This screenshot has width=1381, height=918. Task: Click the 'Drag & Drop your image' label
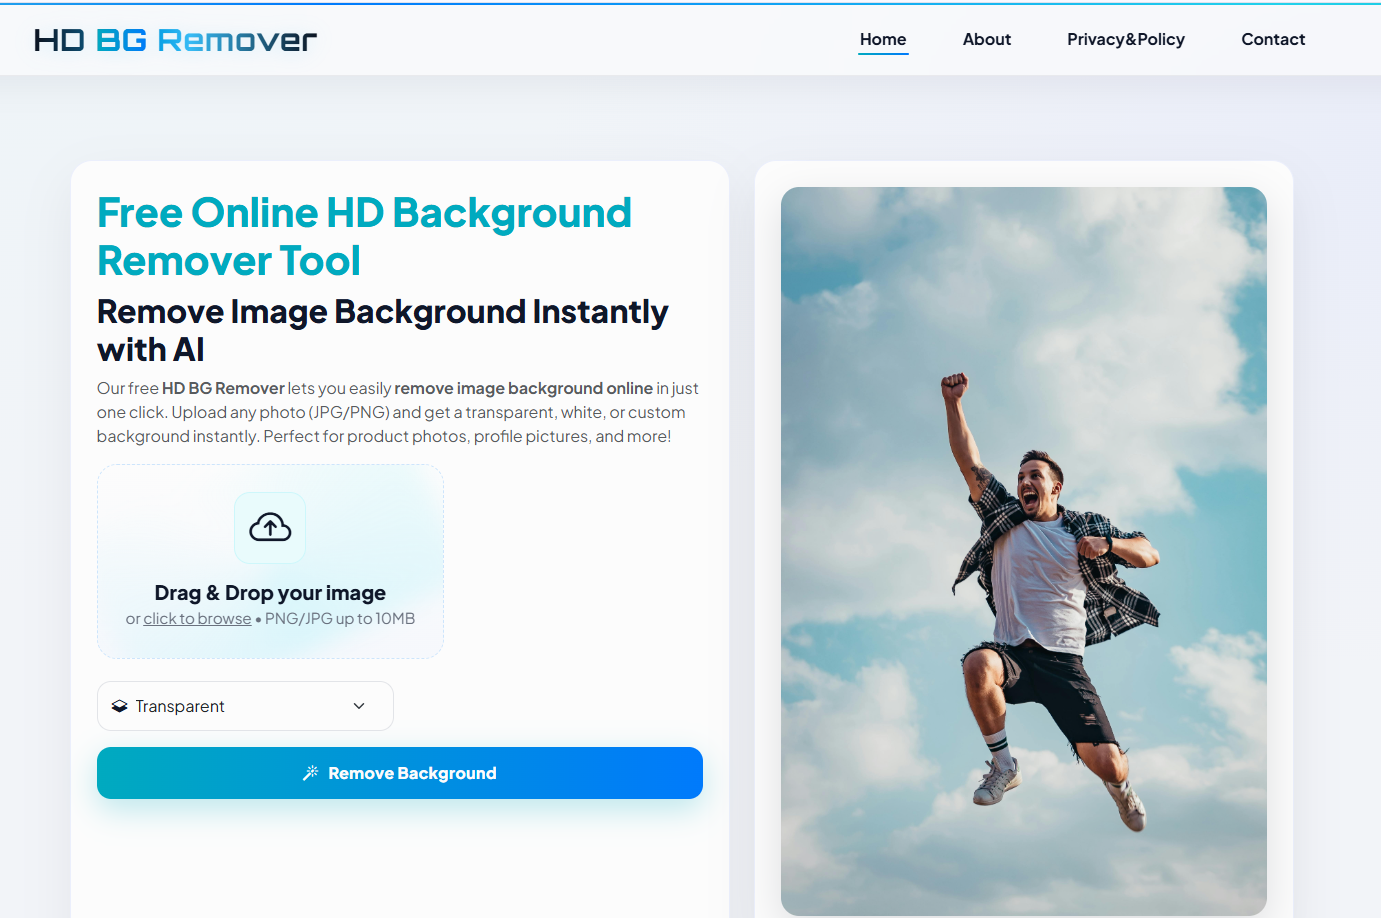click(270, 593)
